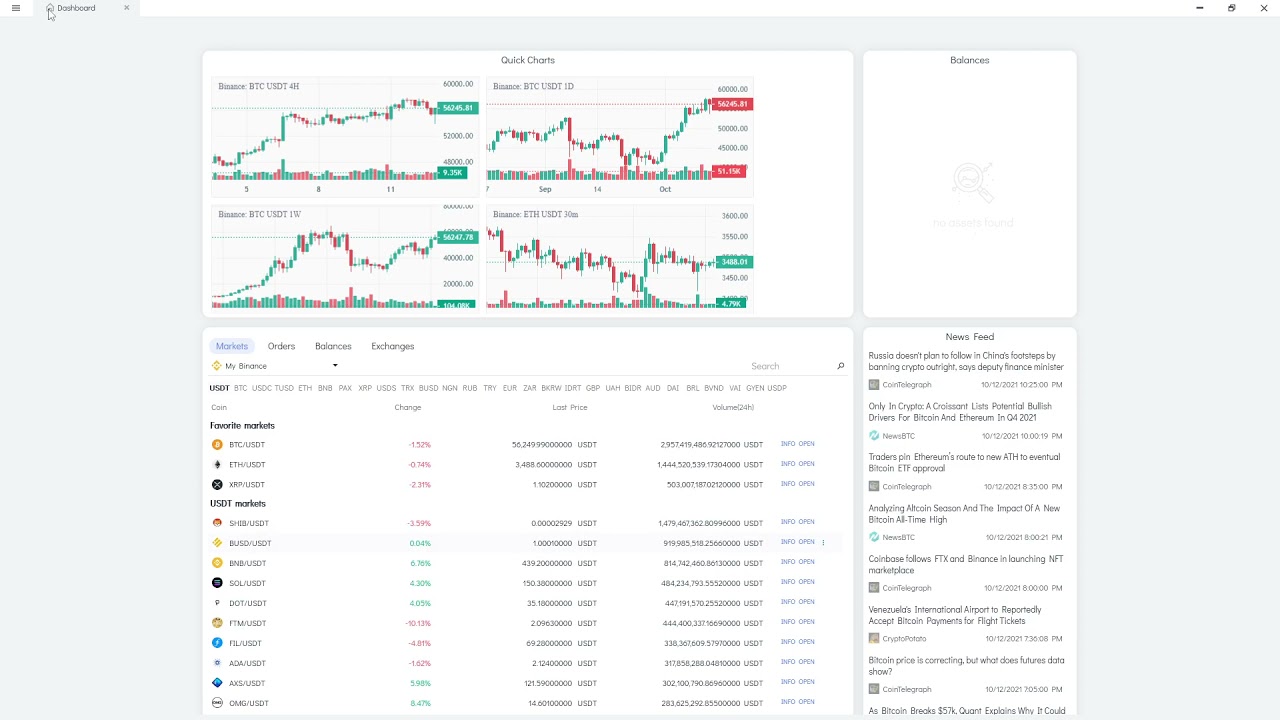Switch to the Markets tab
Viewport: 1280px width, 720px height.
click(x=232, y=346)
